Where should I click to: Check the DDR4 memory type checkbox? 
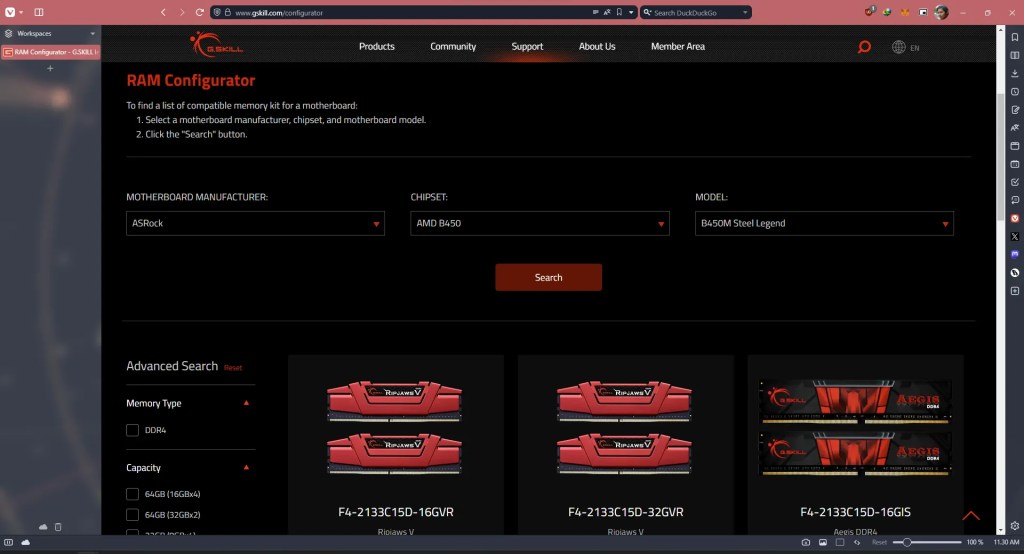tap(133, 430)
